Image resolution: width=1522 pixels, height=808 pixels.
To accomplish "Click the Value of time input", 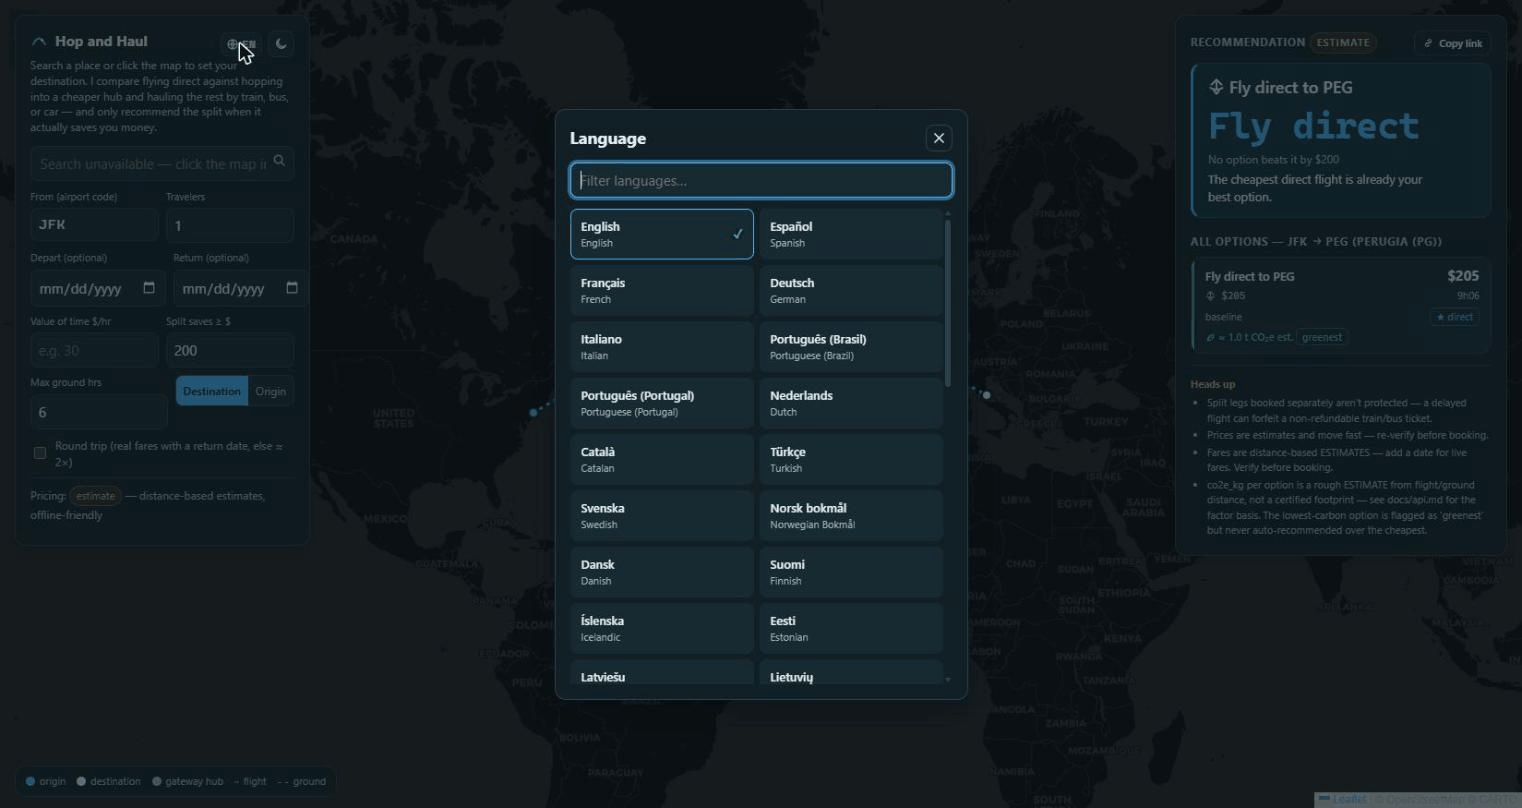I will (x=94, y=350).
